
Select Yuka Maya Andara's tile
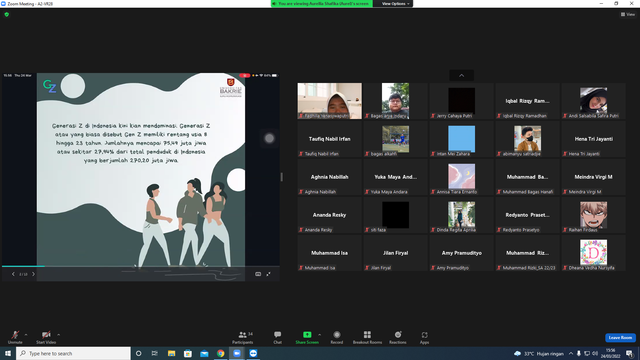(396, 177)
